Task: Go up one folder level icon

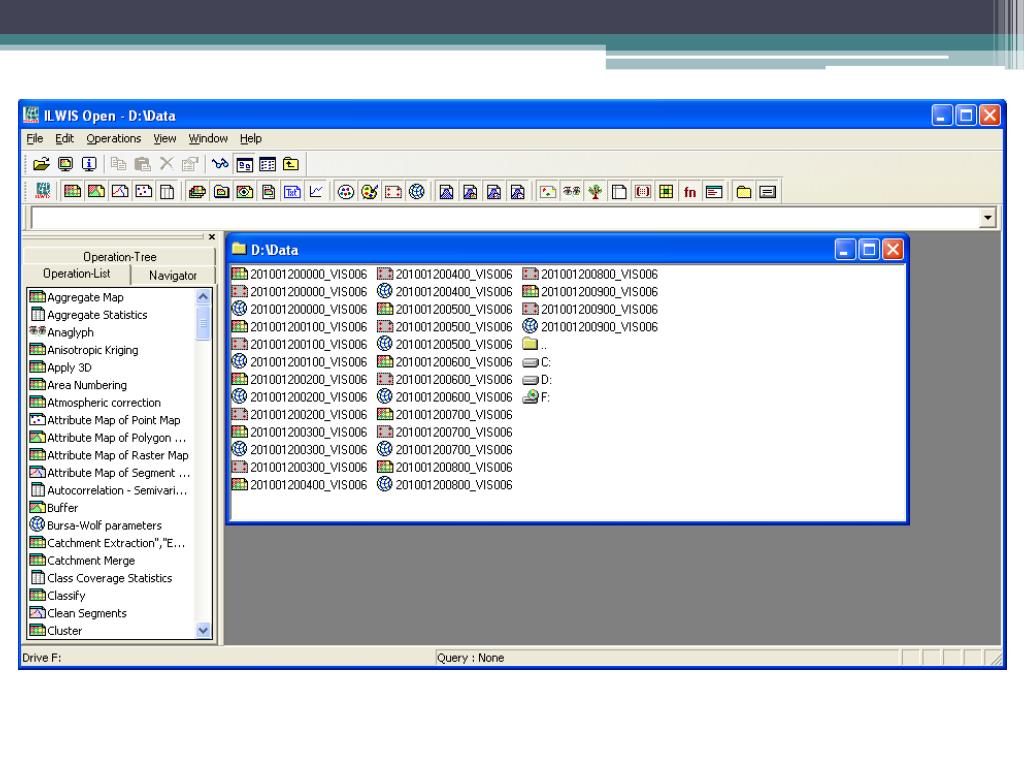Action: [x=291, y=165]
